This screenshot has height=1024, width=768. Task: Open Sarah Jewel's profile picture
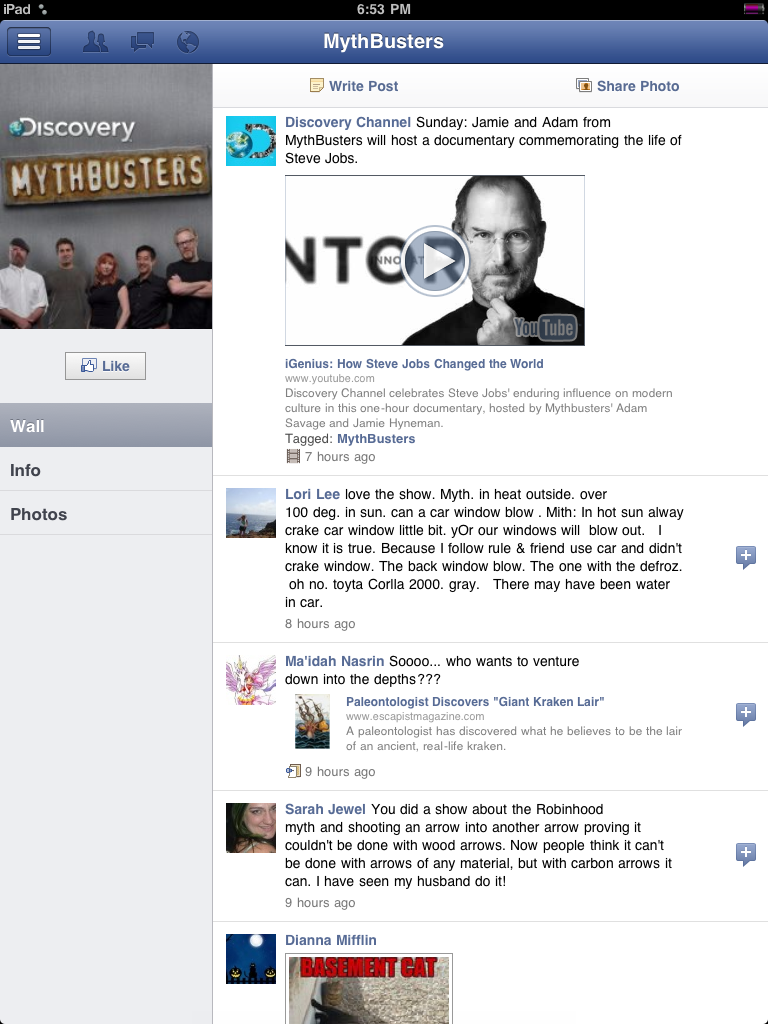tap(251, 828)
